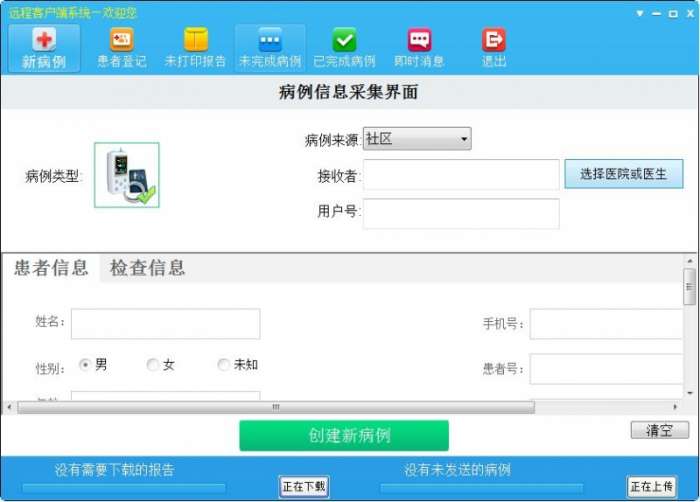This screenshot has width=700, height=502.
Task: Maximize the window
Action: (x=673, y=14)
